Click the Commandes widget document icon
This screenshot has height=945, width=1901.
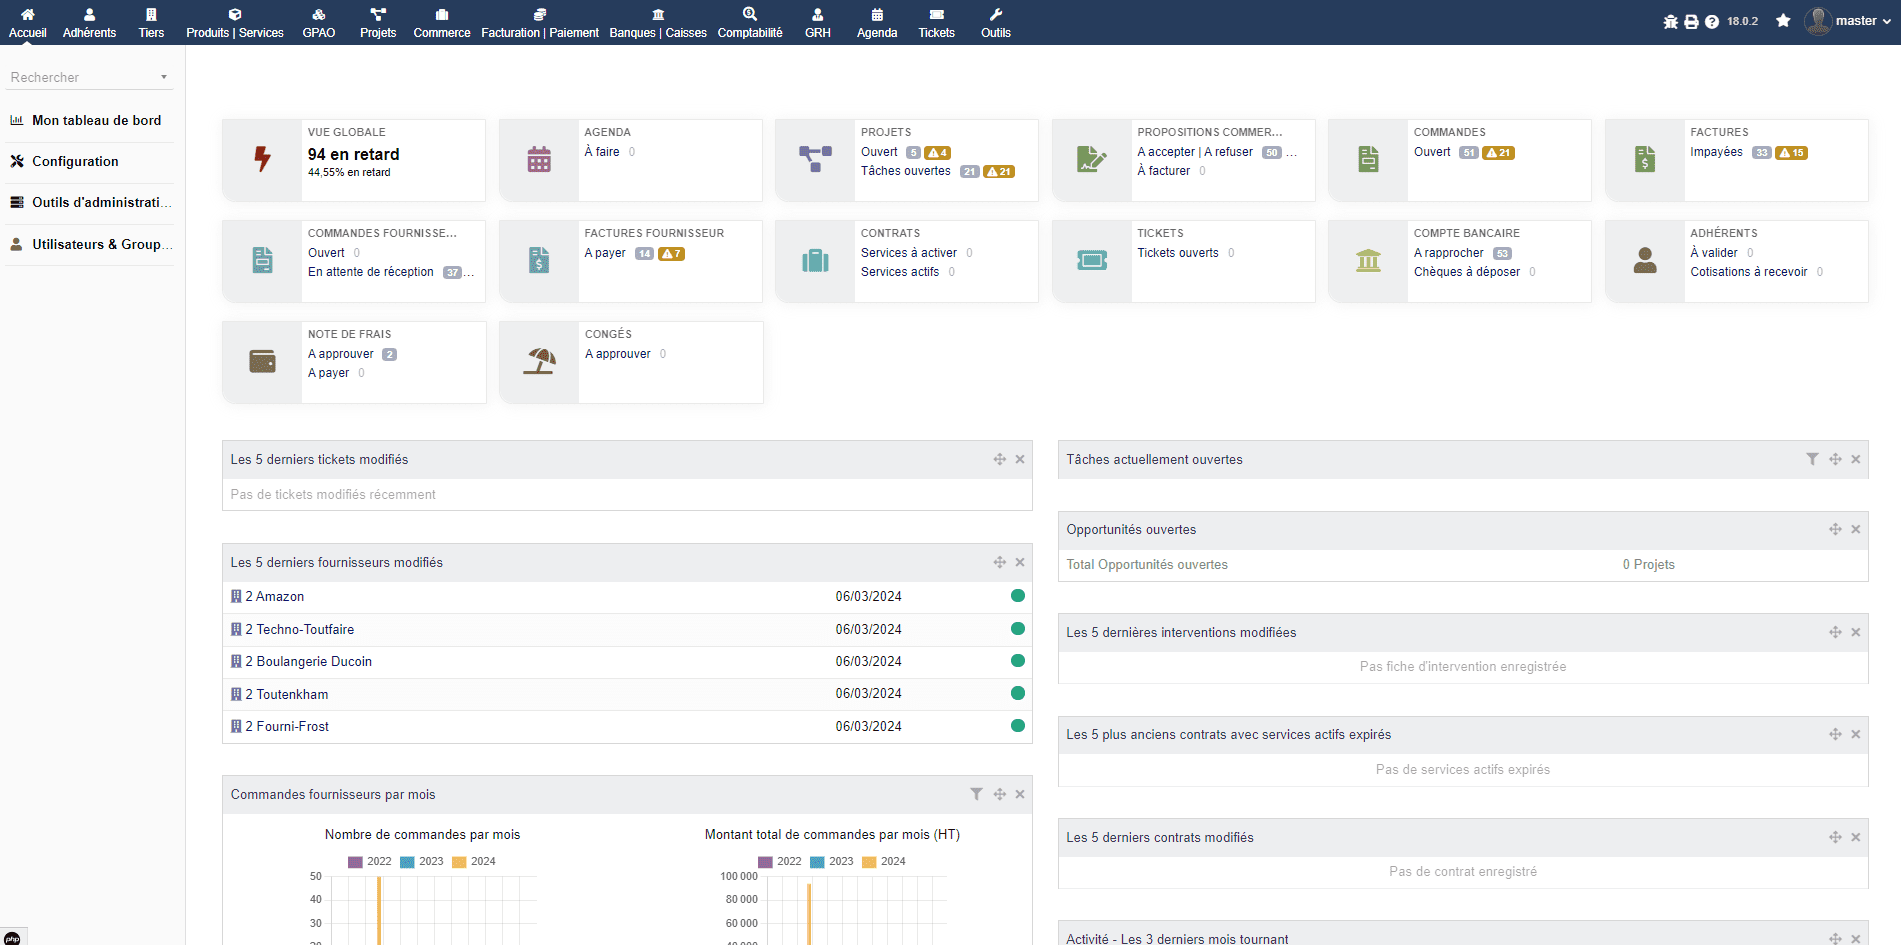1368,159
